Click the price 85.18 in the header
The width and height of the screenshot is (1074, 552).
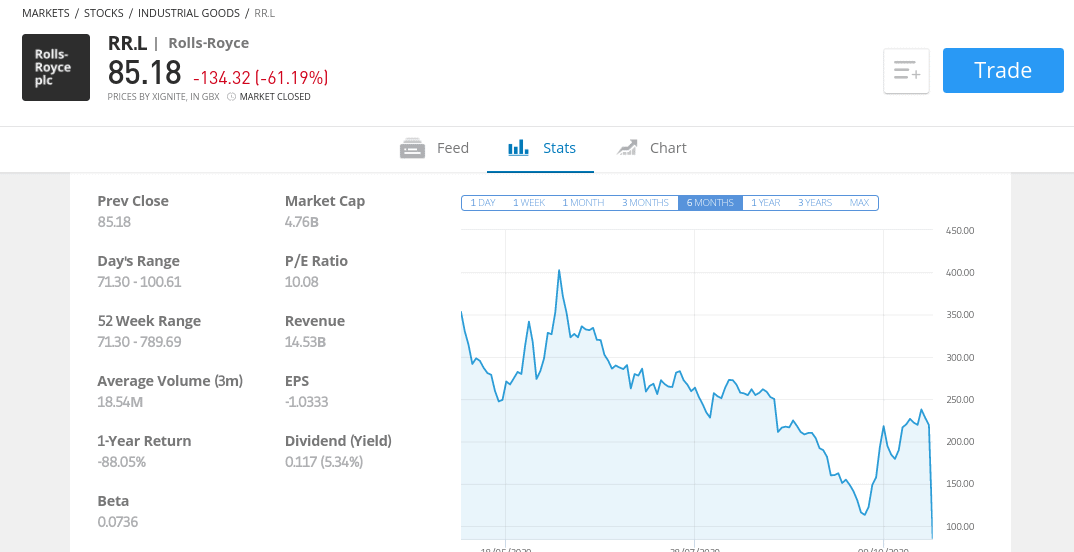click(x=145, y=73)
